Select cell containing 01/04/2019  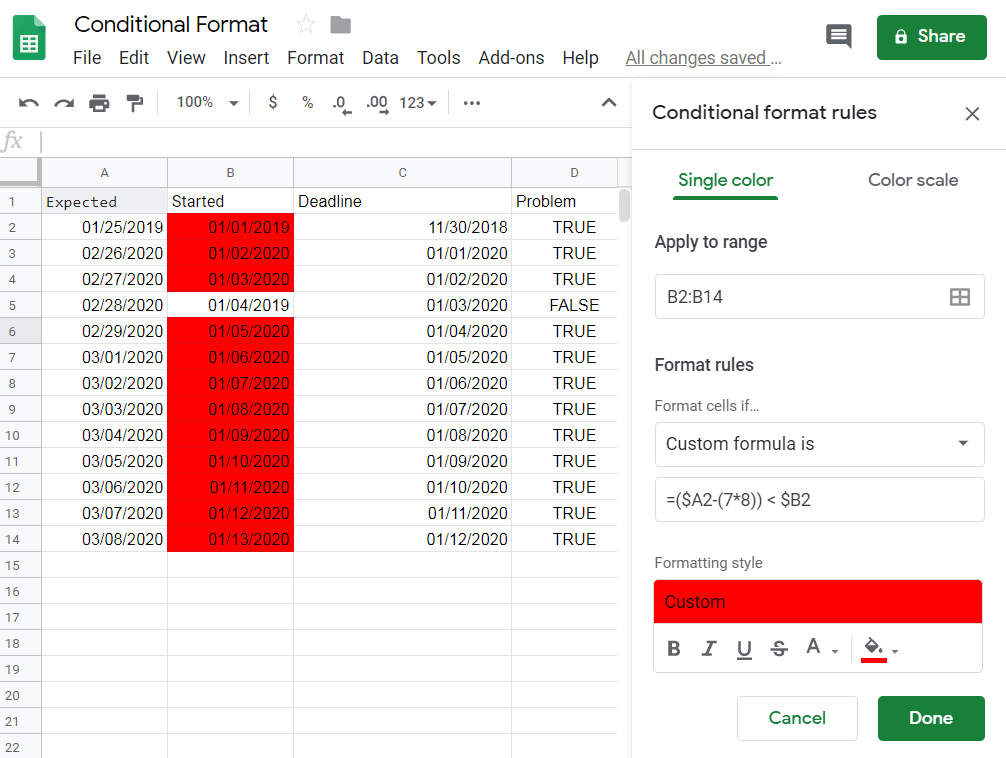[230, 306]
